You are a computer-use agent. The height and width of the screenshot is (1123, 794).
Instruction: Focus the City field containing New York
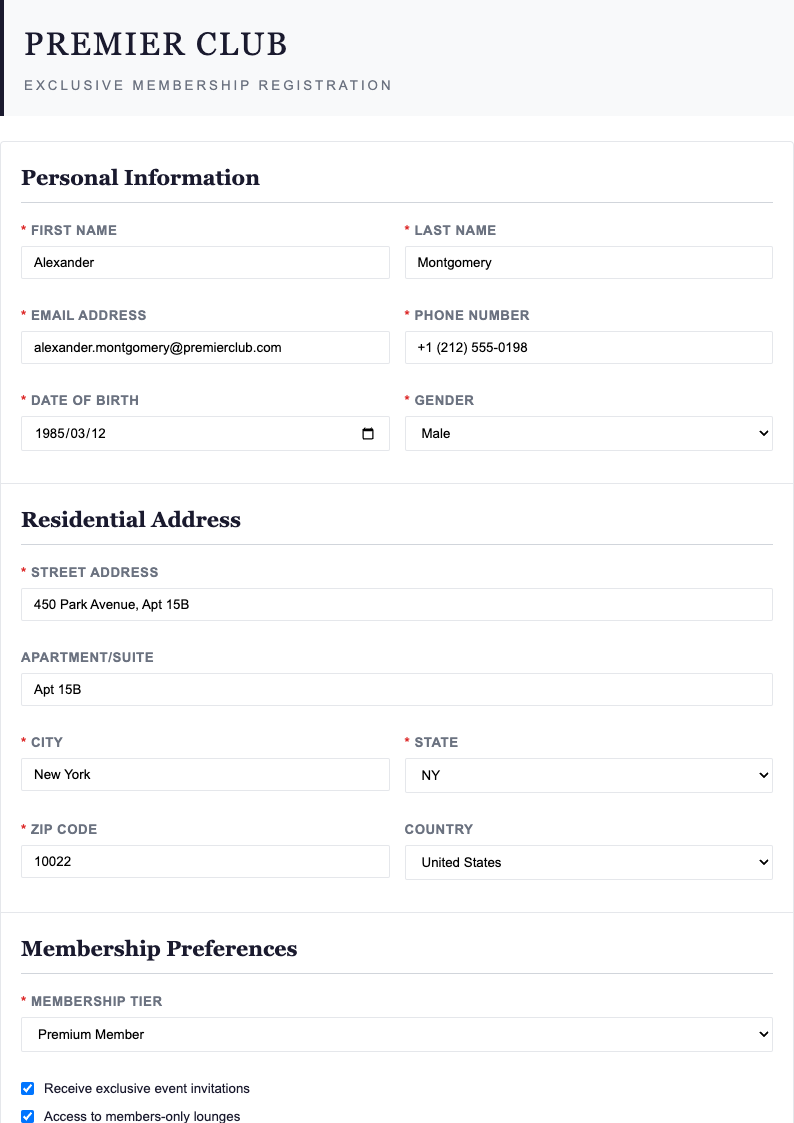[205, 775]
